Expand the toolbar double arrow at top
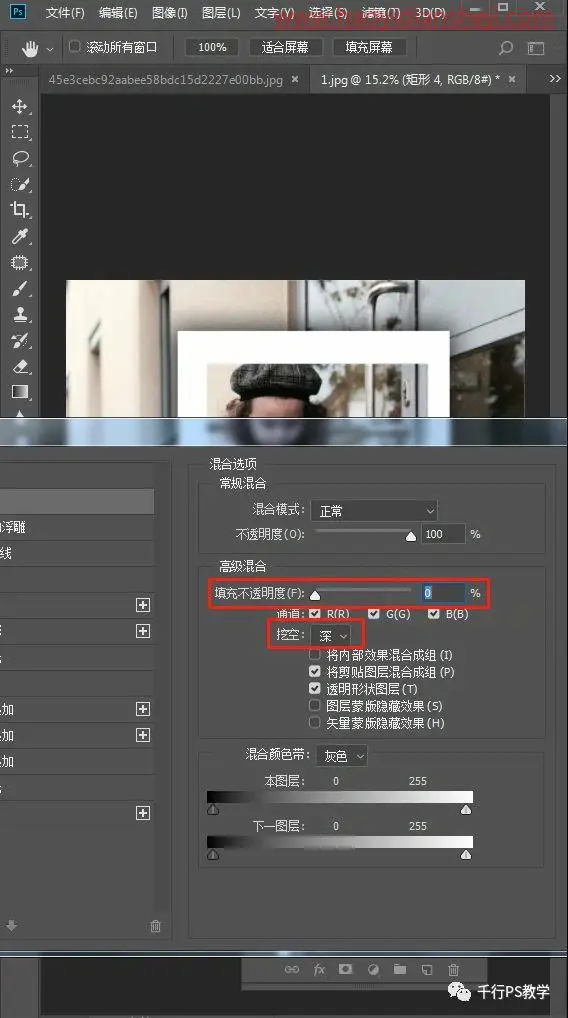568x1018 pixels. tap(9, 70)
